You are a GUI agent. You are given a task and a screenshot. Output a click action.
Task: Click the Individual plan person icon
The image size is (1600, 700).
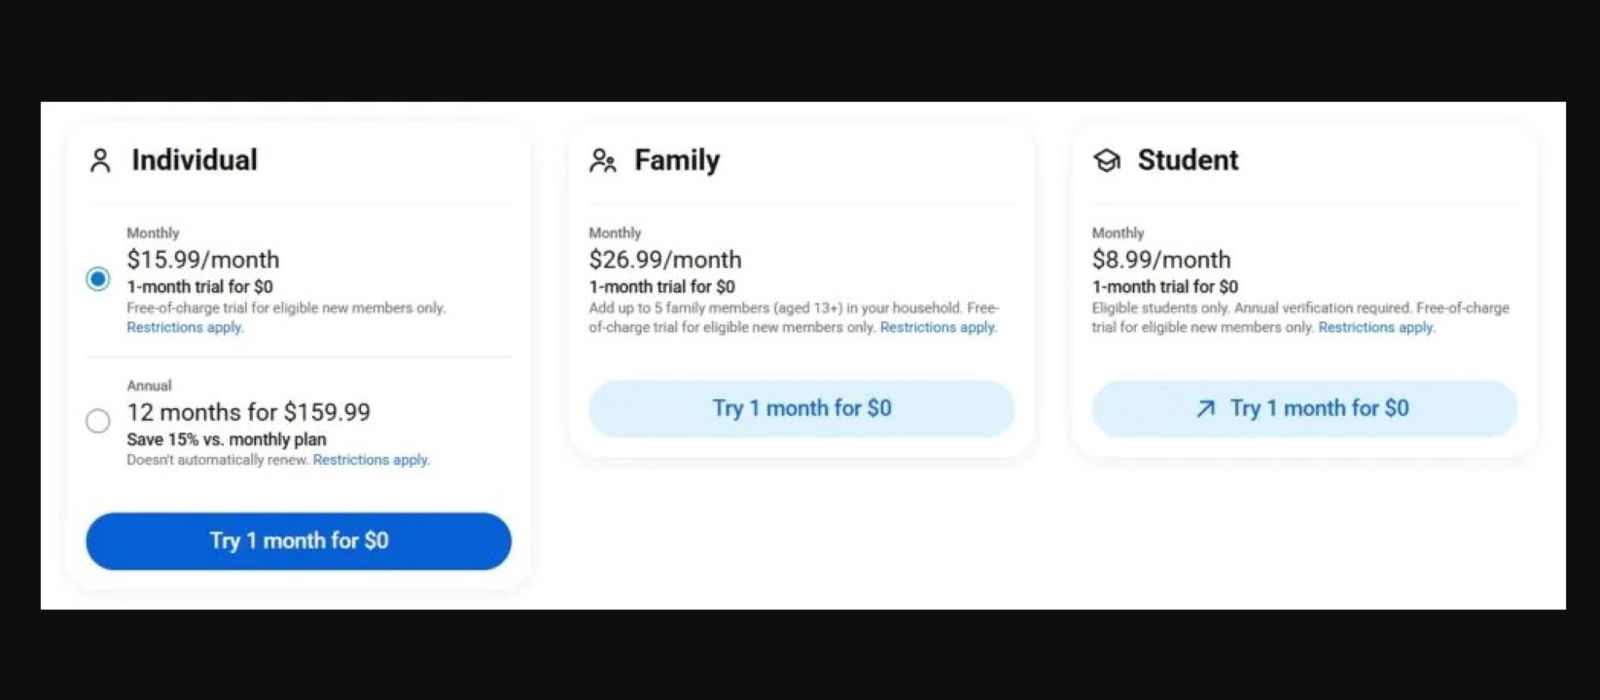coord(100,161)
